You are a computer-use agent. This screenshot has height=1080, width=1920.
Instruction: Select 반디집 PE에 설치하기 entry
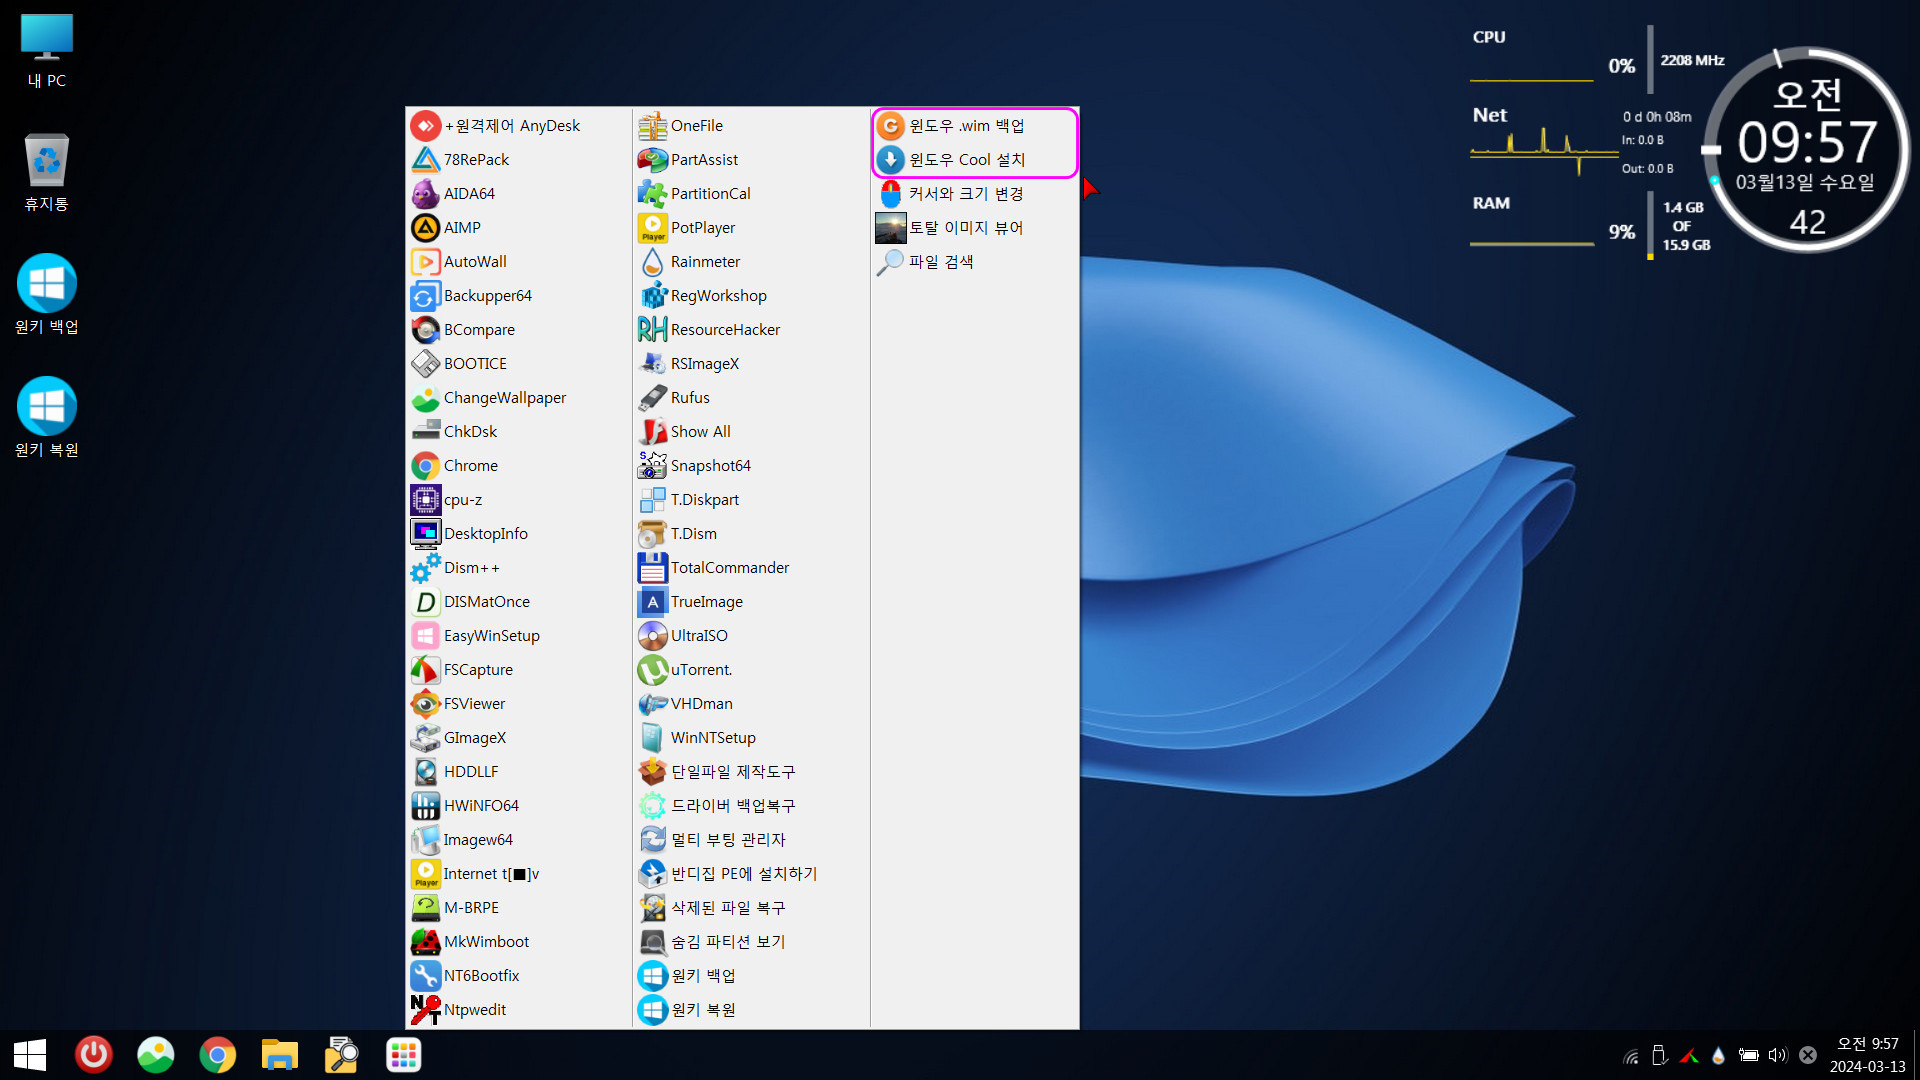[751, 873]
